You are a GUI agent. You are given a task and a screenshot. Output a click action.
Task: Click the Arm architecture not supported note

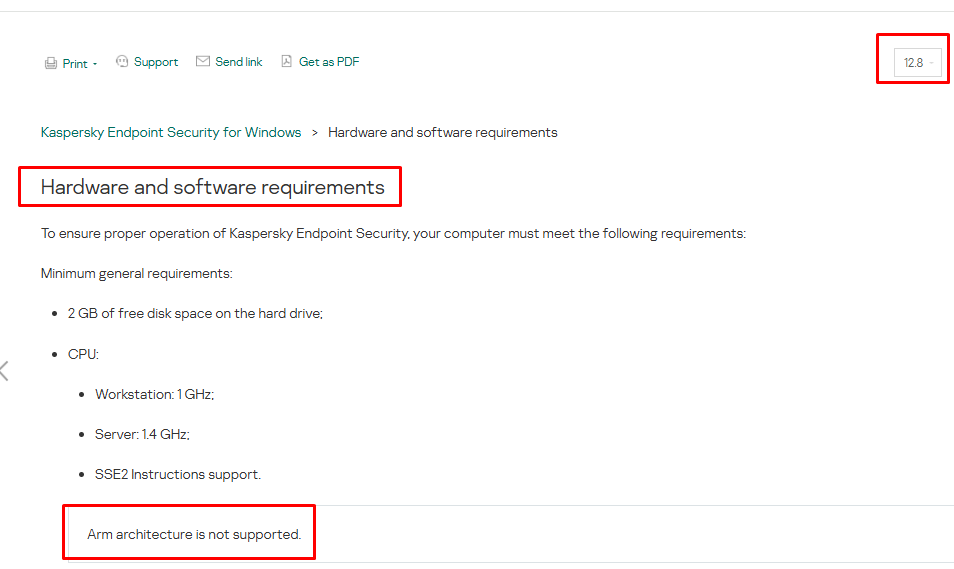[x=194, y=534]
